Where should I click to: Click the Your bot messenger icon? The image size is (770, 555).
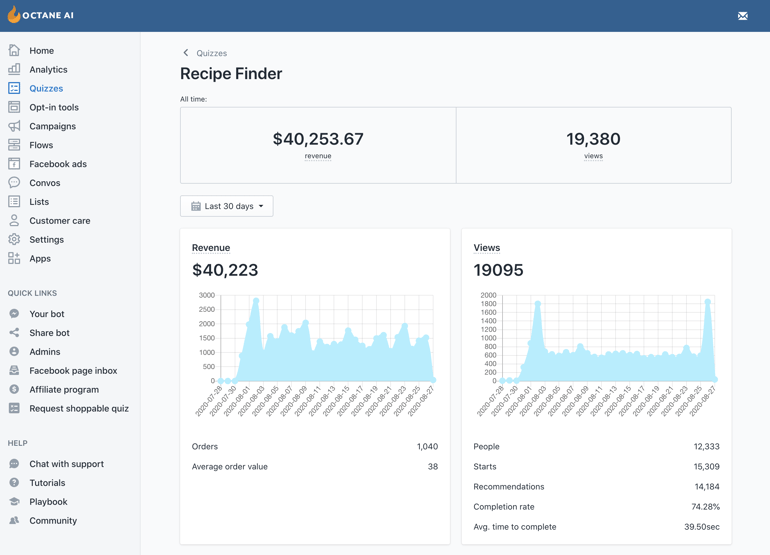pyautogui.click(x=14, y=313)
